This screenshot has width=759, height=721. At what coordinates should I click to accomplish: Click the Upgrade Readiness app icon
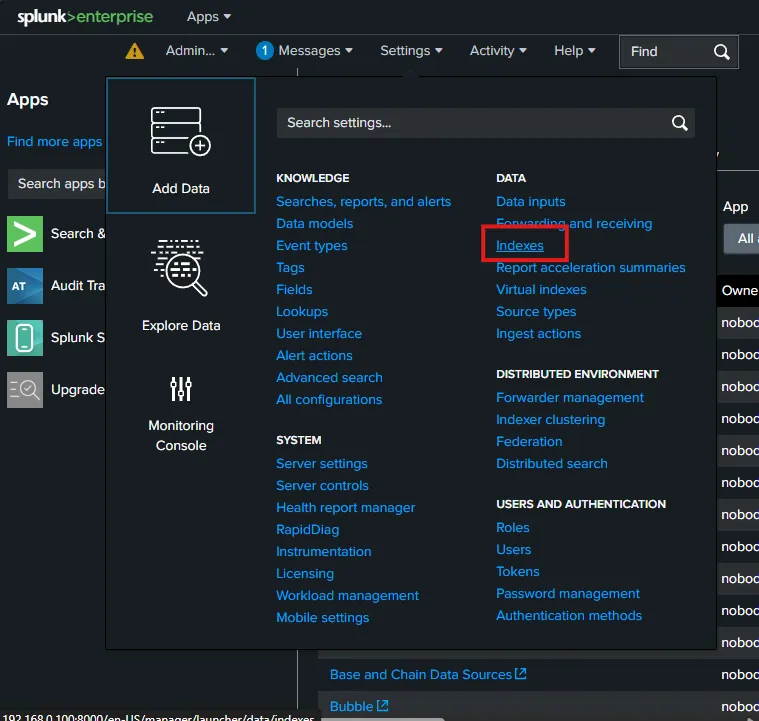[x=25, y=390]
